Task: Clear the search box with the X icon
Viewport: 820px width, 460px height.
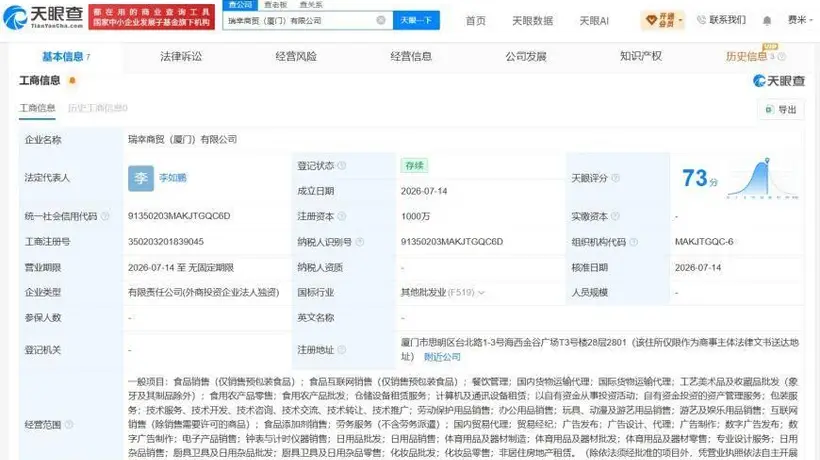Action: tap(381, 20)
